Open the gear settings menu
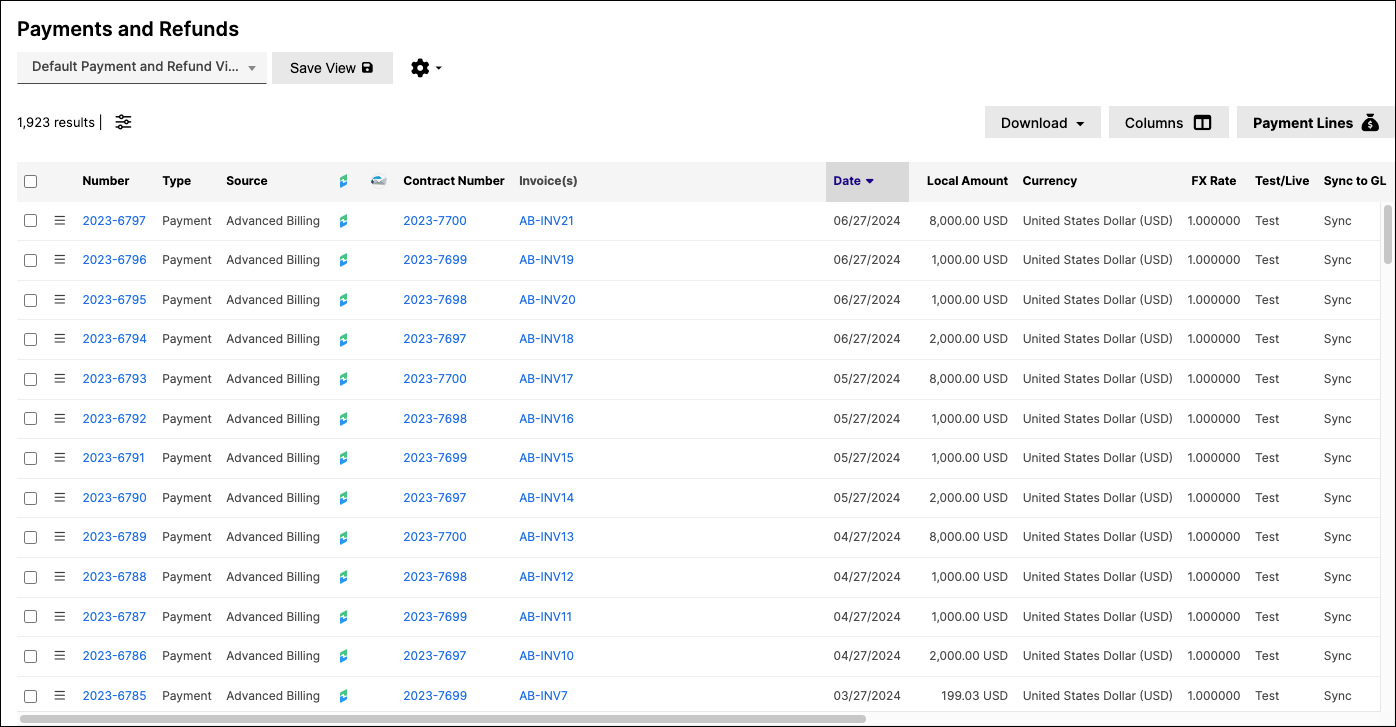The height and width of the screenshot is (727, 1396). tap(426, 68)
